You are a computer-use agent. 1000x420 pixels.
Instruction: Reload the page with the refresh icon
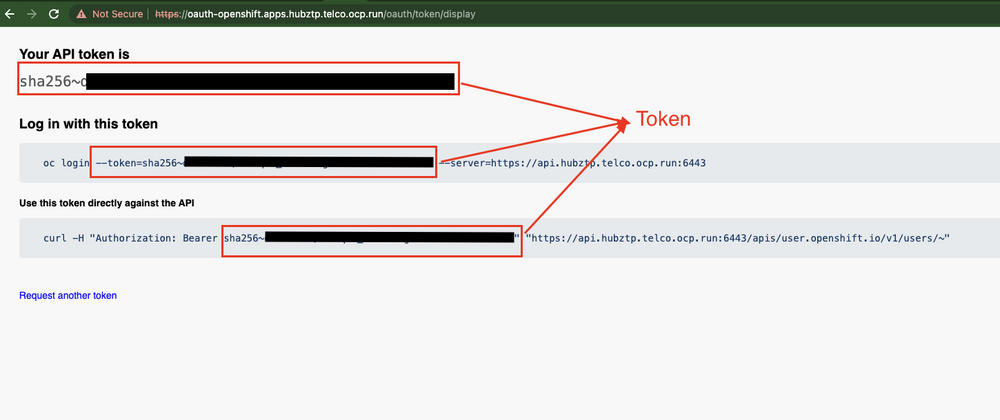coord(53,15)
